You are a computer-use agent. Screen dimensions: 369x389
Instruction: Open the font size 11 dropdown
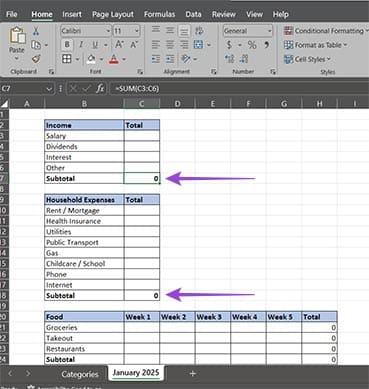coord(137,31)
